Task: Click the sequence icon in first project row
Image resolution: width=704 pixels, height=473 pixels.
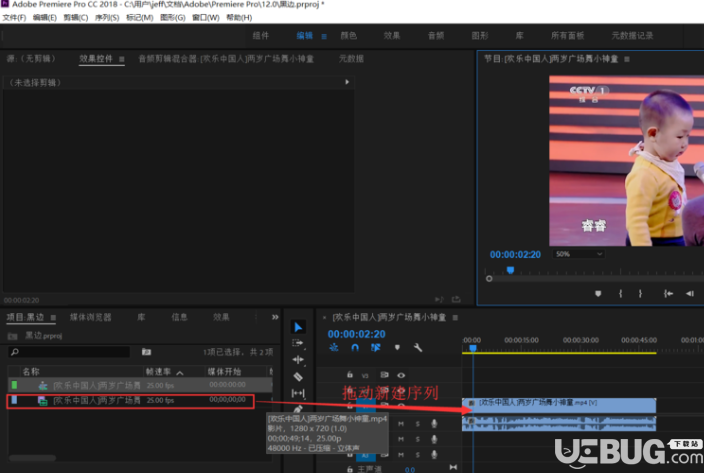Action: point(43,385)
